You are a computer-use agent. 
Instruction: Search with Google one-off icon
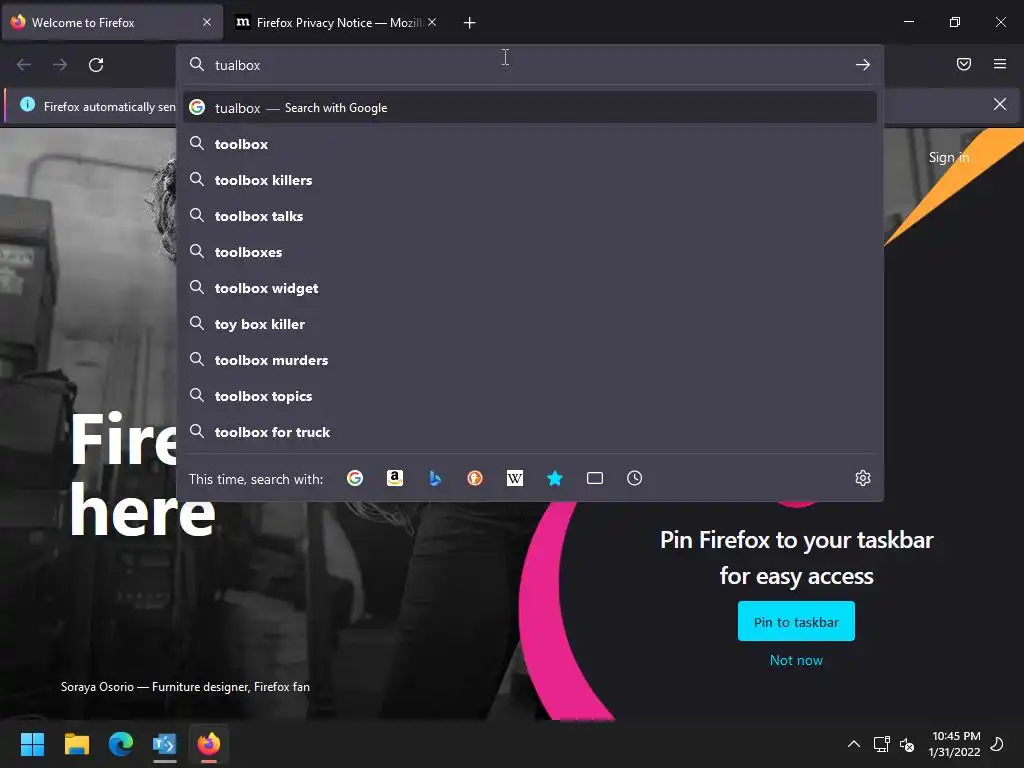coord(355,479)
